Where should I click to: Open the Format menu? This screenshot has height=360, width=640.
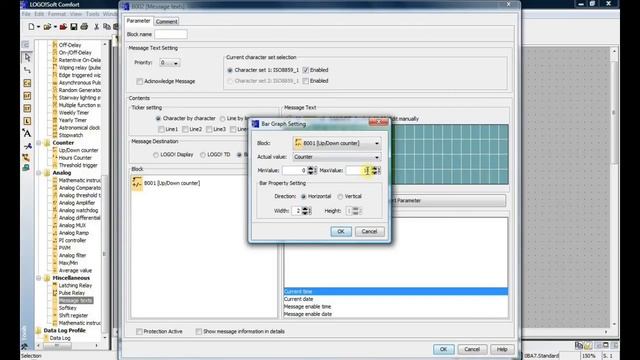(x=57, y=14)
